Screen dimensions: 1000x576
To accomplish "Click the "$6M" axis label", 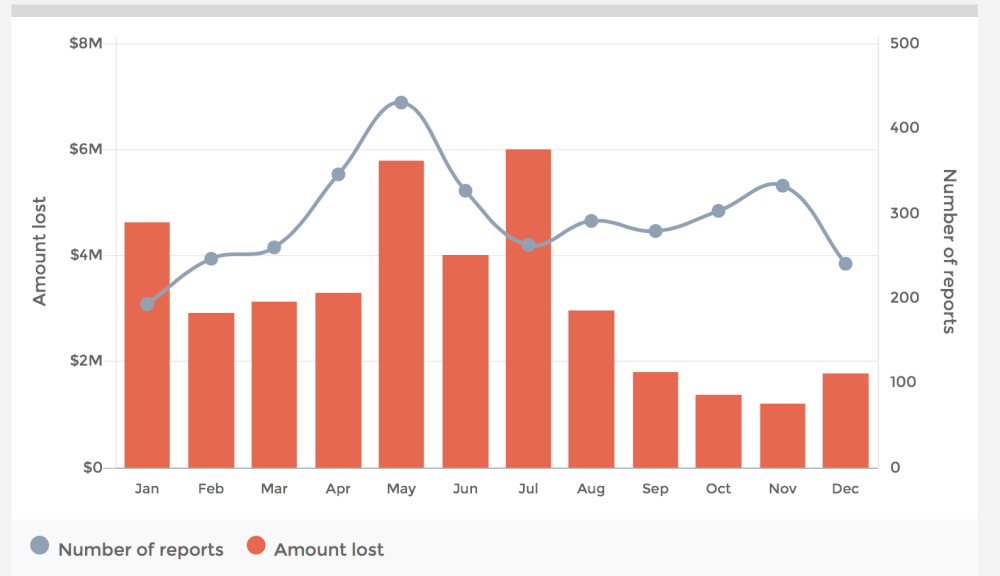I will point(86,149).
